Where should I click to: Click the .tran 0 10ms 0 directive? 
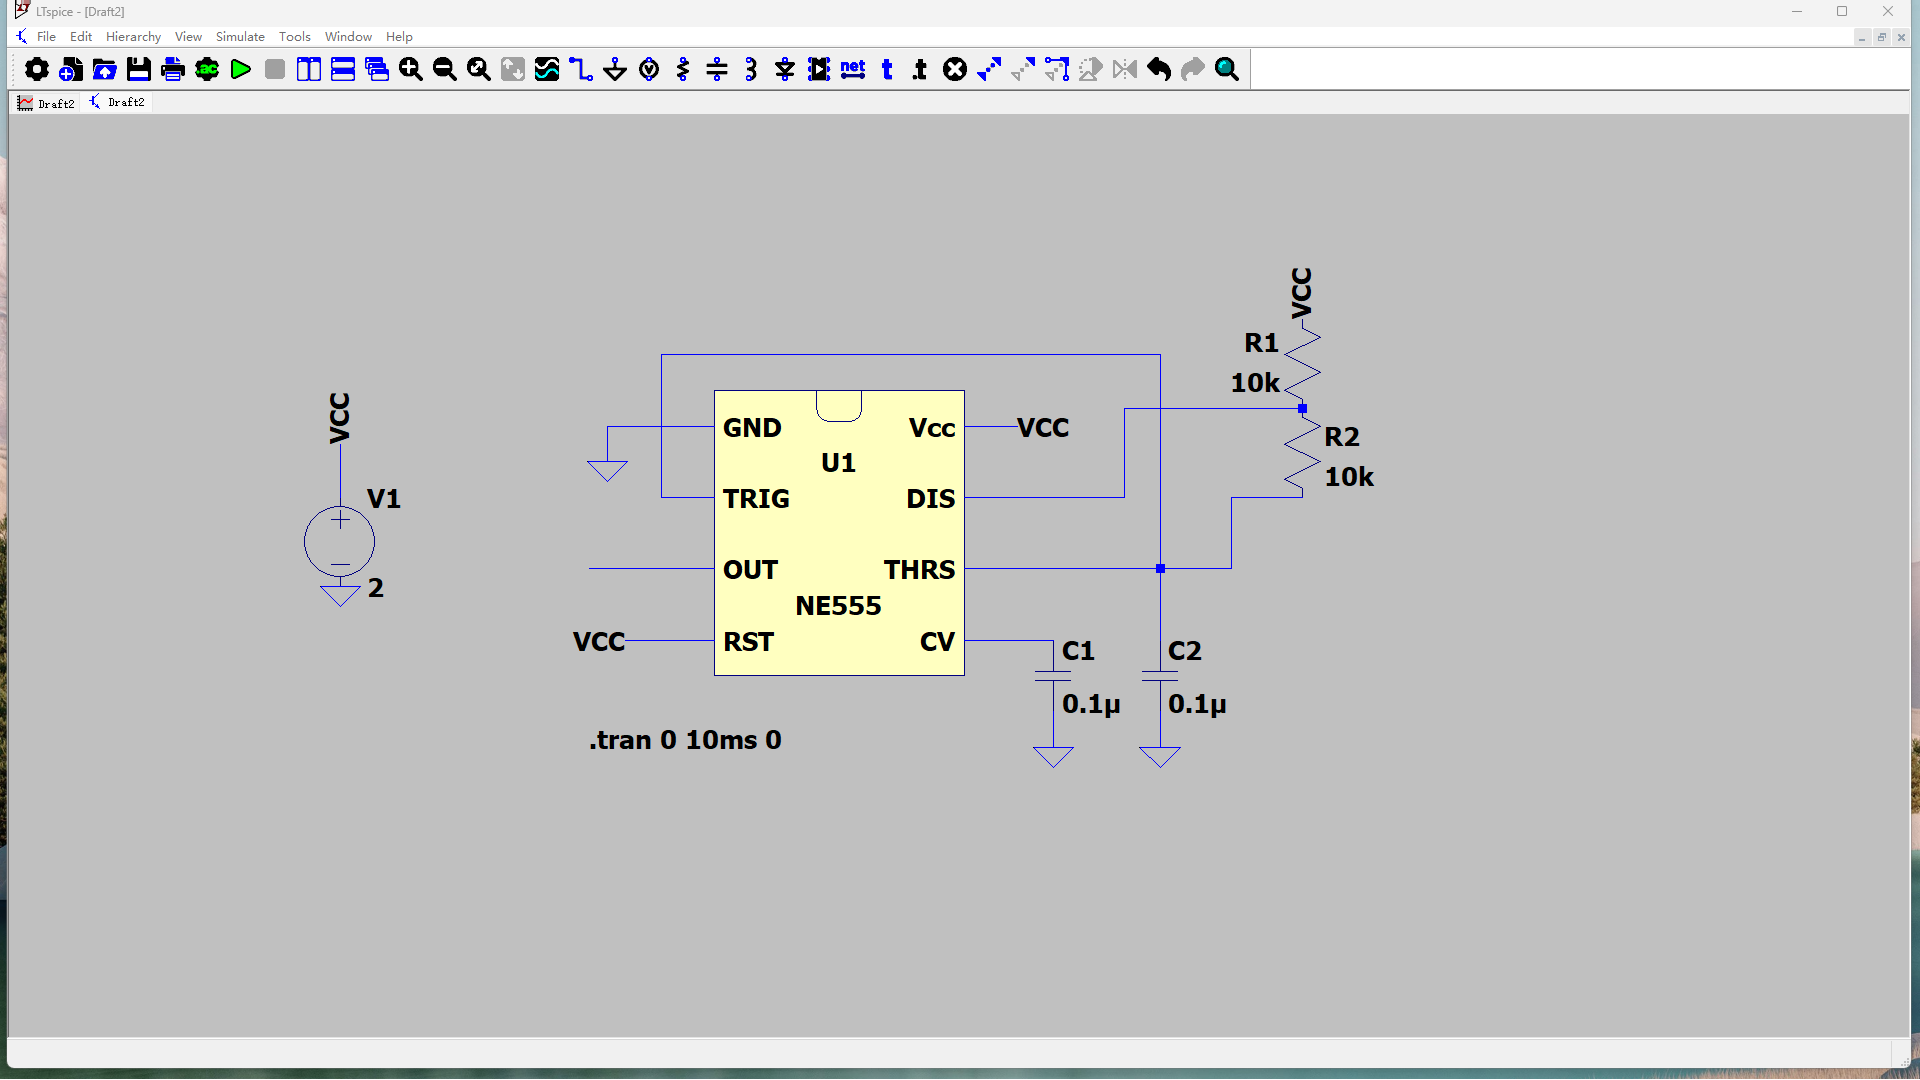685,740
